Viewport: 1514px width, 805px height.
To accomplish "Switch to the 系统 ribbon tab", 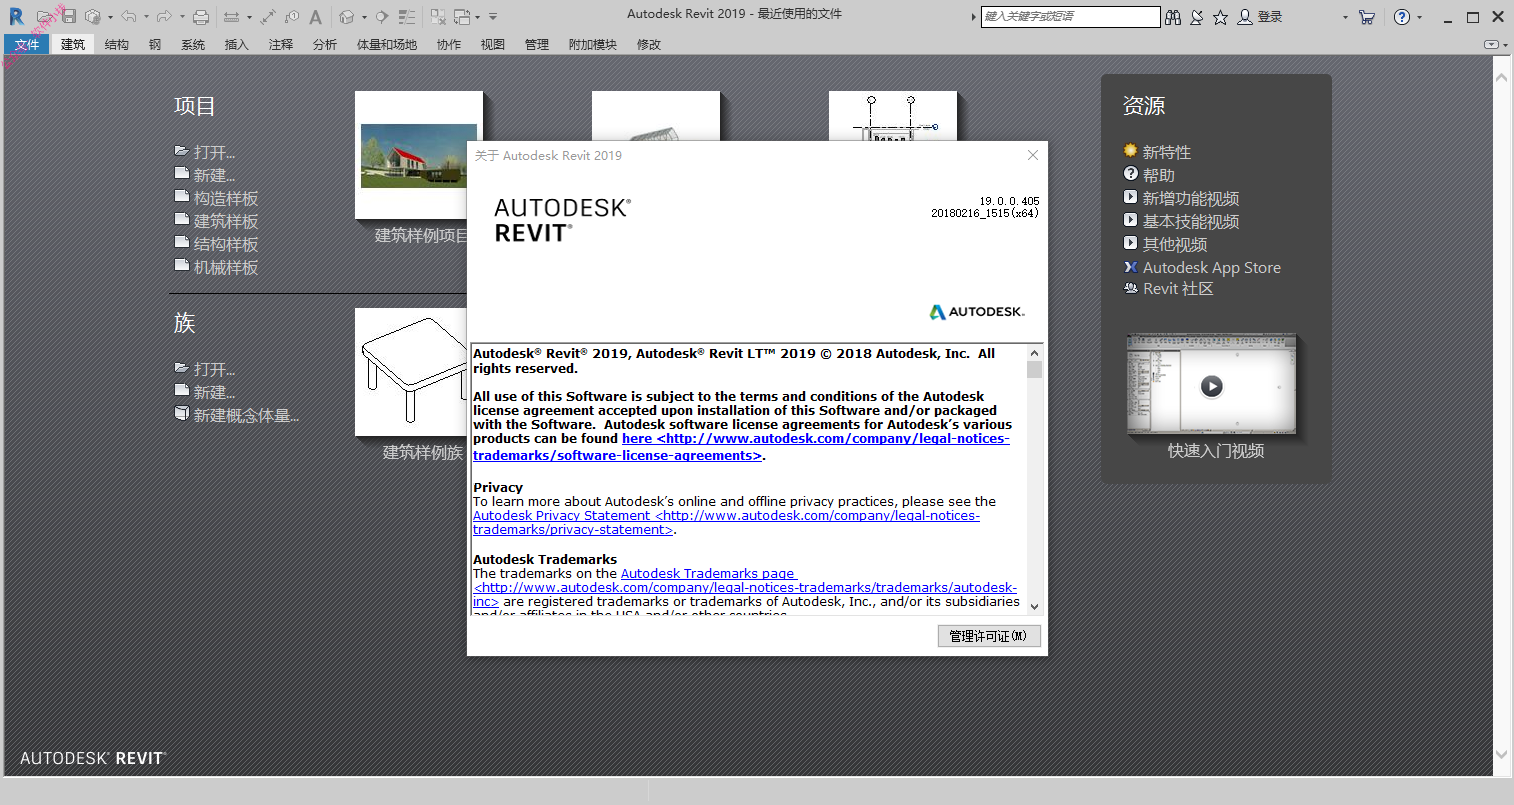I will pos(193,44).
